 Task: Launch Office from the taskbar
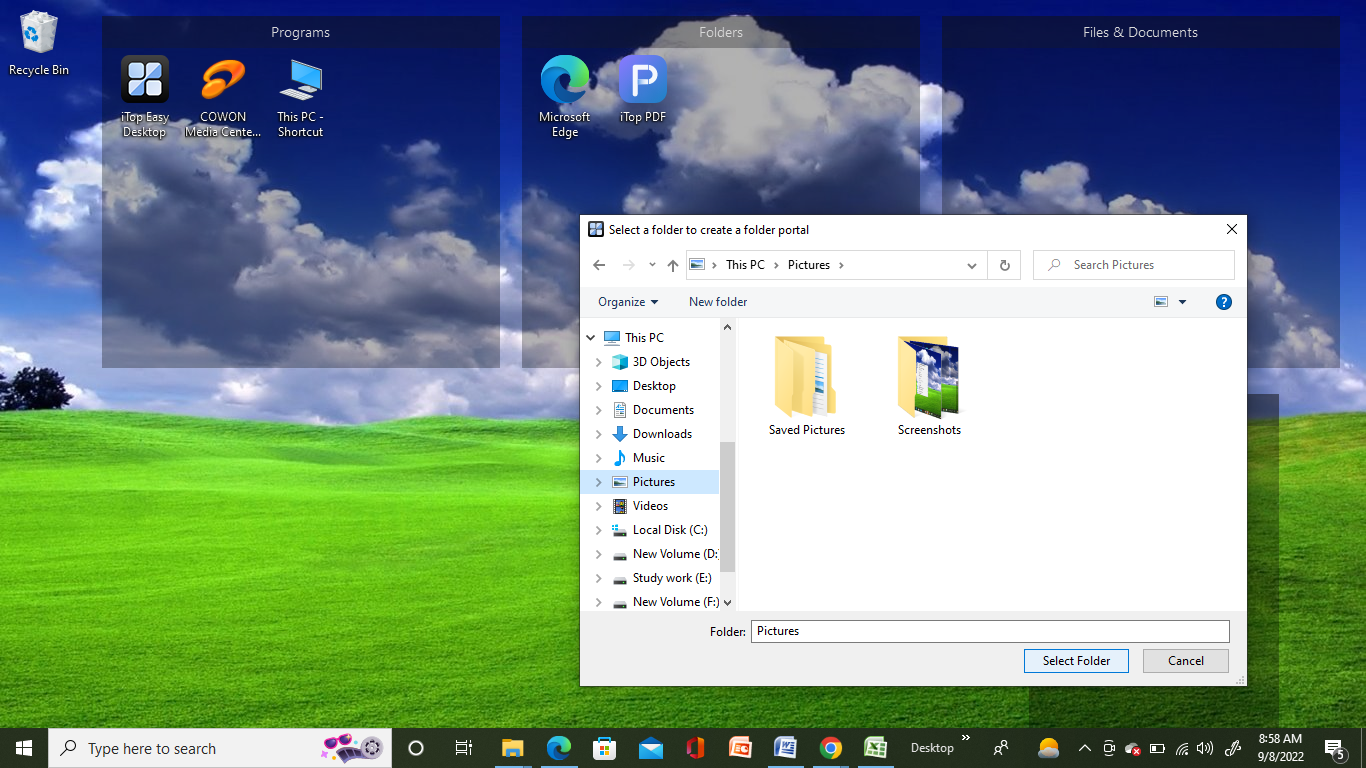(696, 748)
